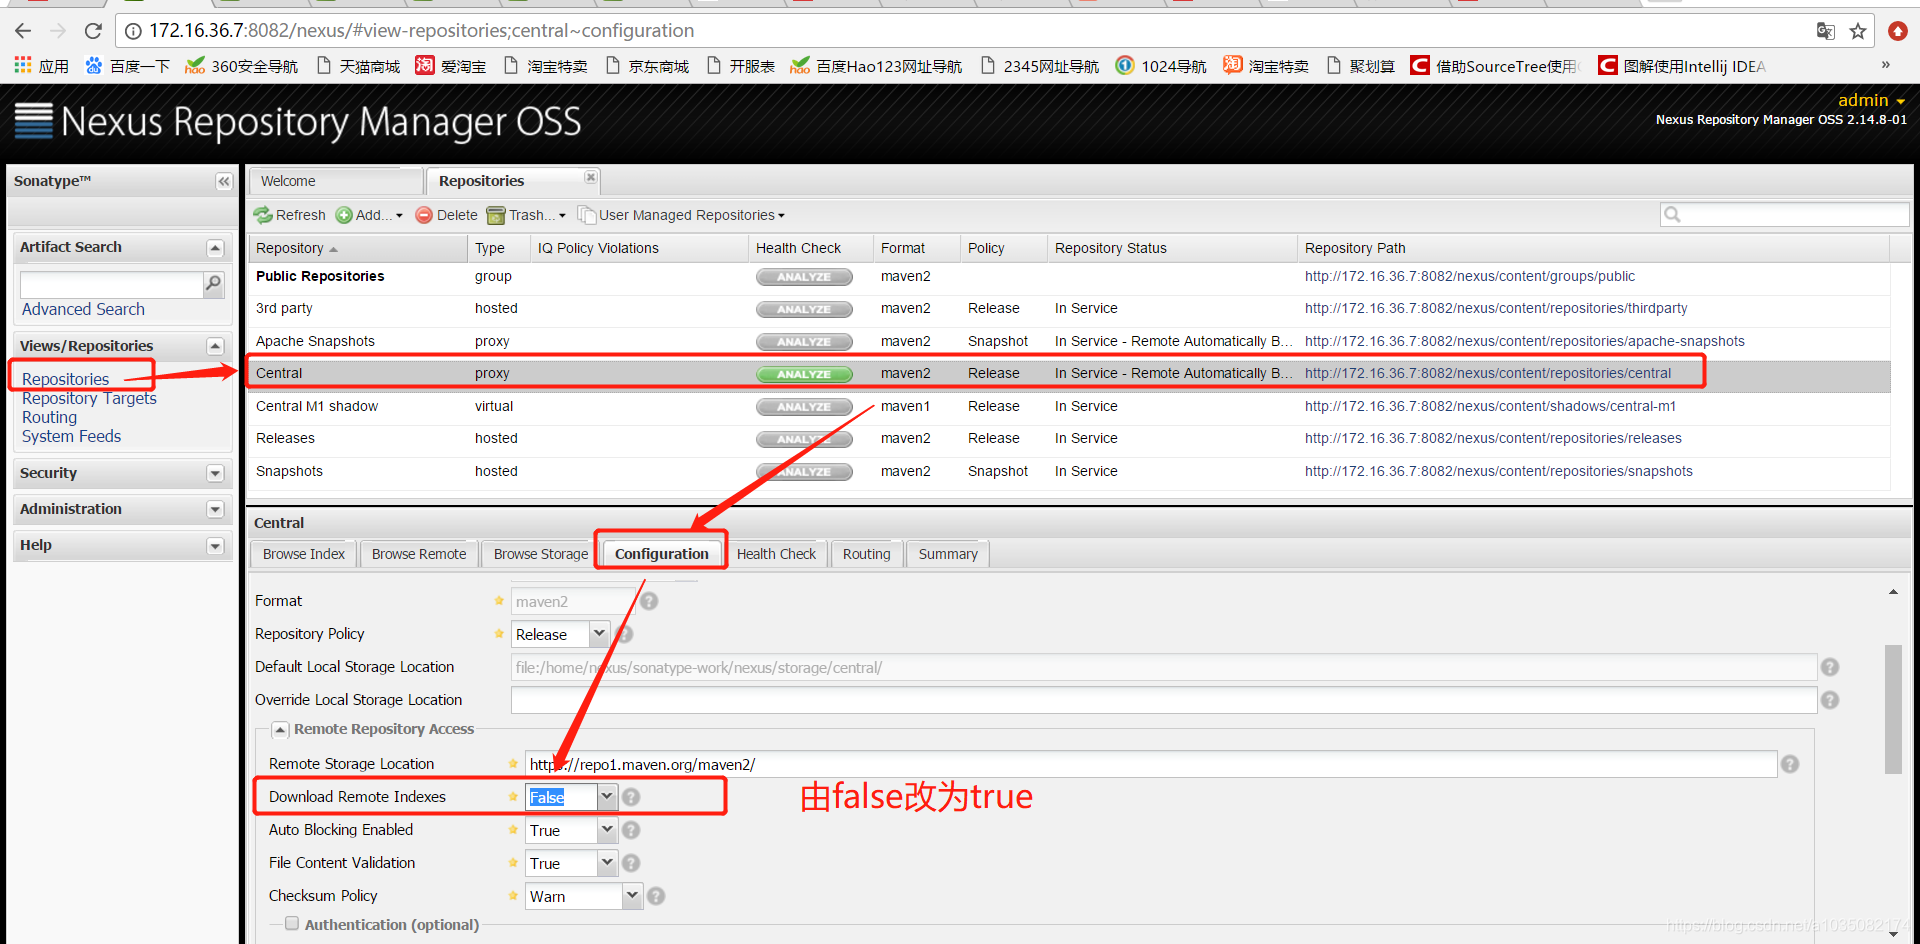Open the apache-snapshots repository URL
1920x944 pixels.
pyautogui.click(x=1525, y=341)
